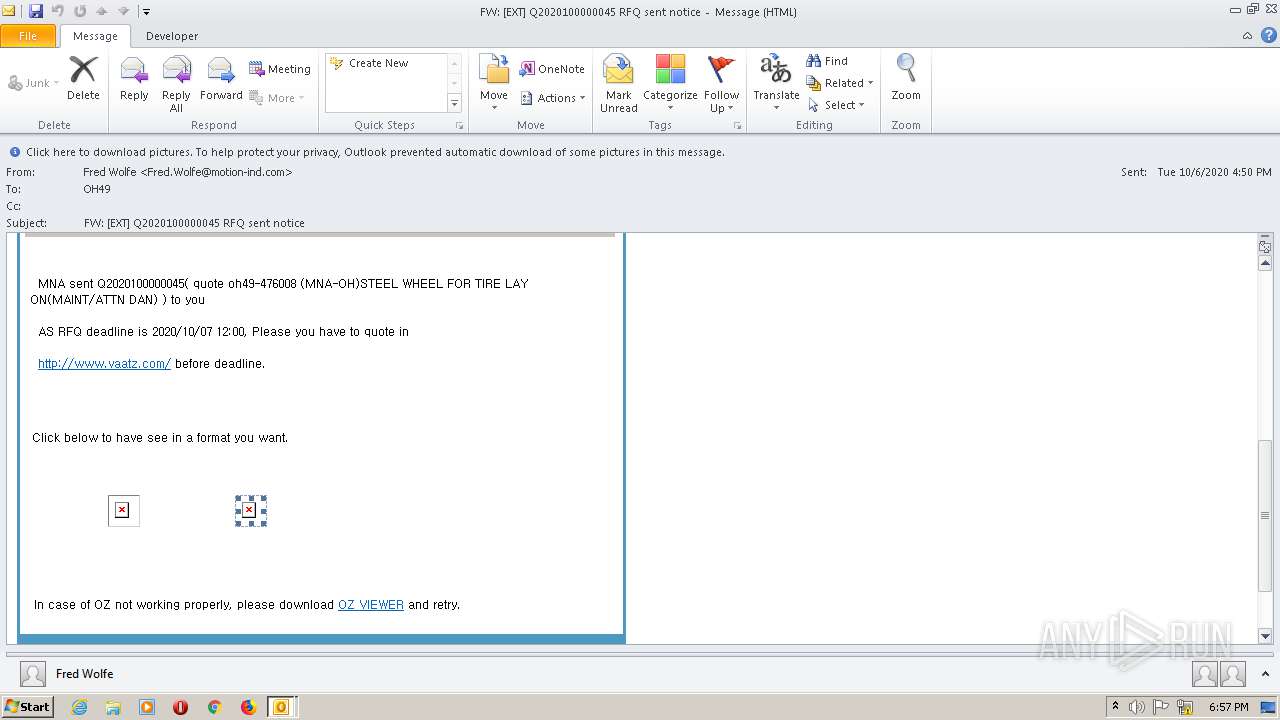The width and height of the screenshot is (1280, 720).
Task: Click the message vertical scrollbar thumb
Action: [1265, 515]
